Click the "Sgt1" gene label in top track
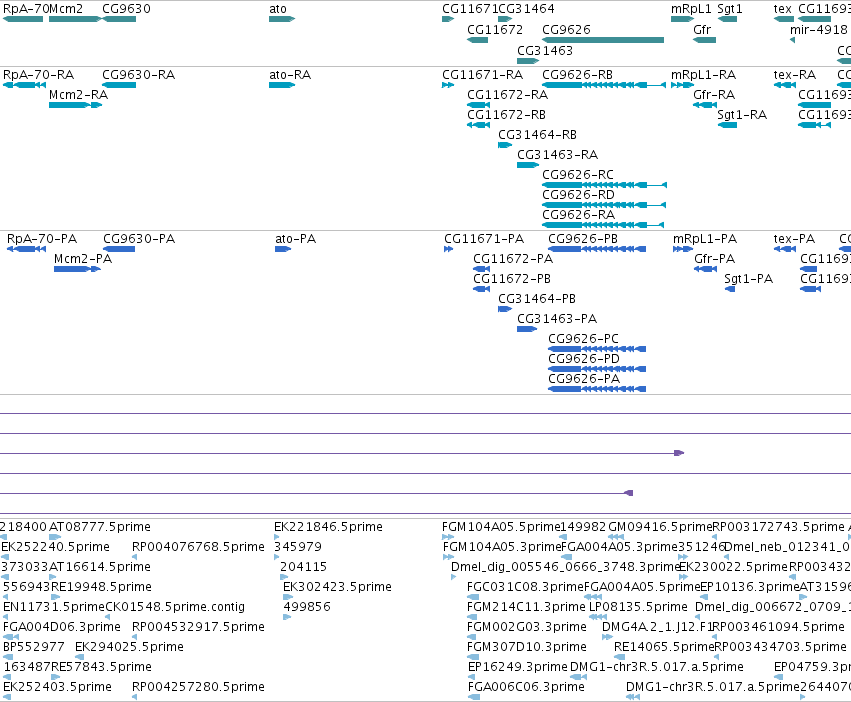The image size is (851, 702). 729,9
